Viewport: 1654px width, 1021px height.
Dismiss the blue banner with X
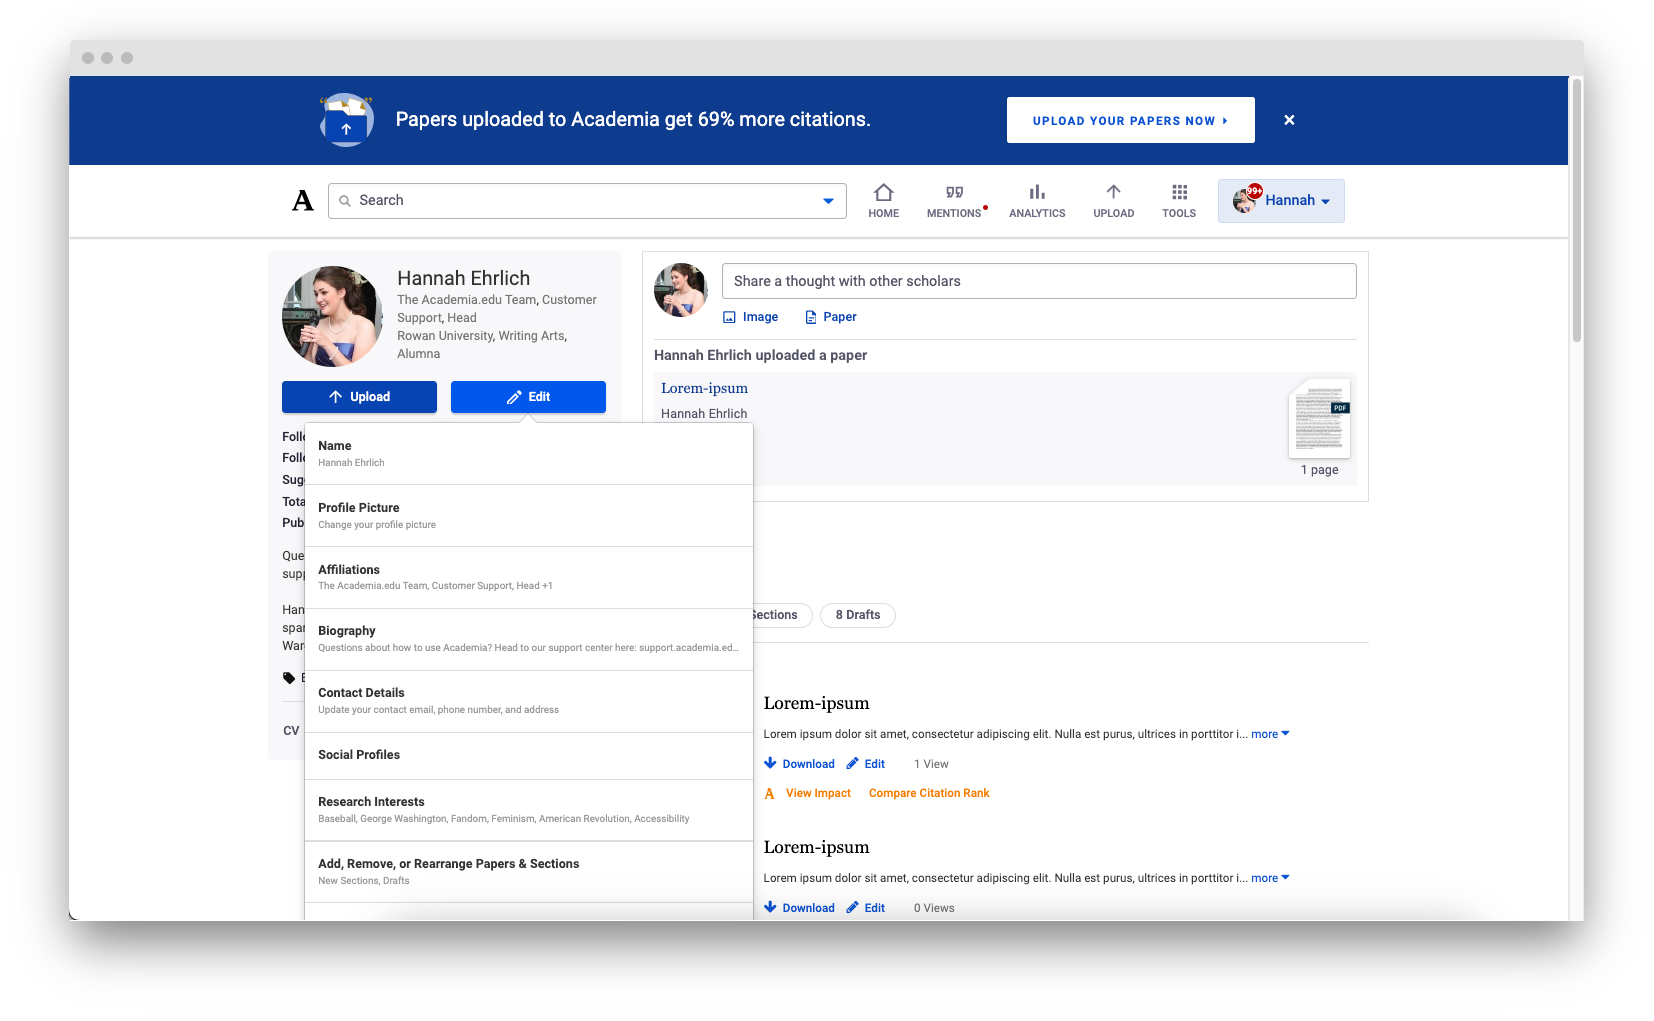point(1289,120)
